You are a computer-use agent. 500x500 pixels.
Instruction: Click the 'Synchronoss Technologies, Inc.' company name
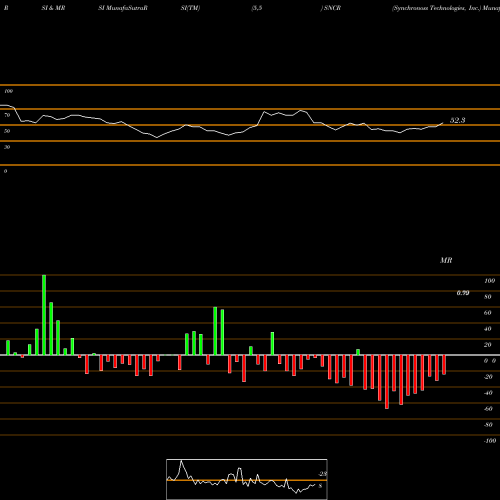pos(437,8)
